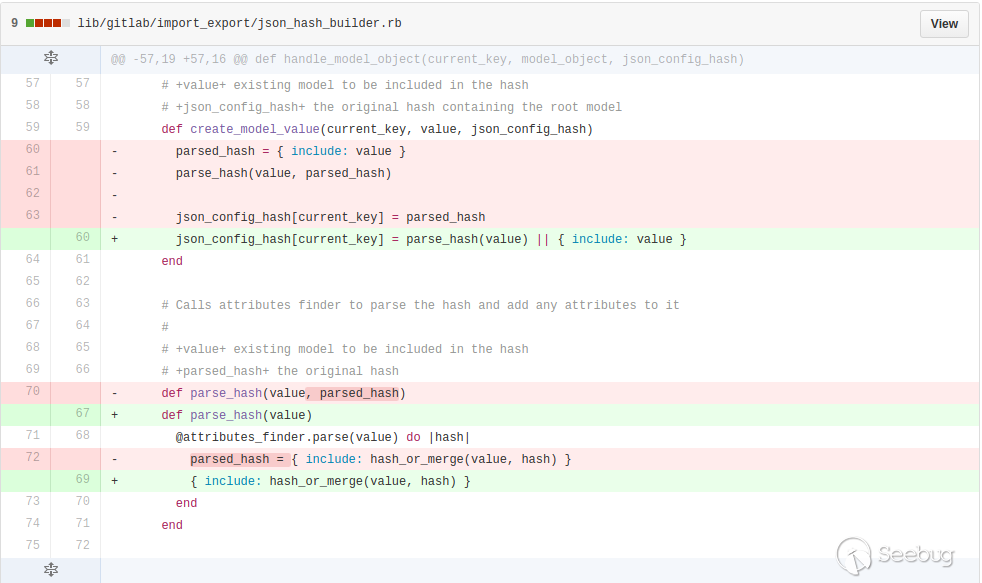Select new line number 67 on added line
The height and width of the screenshot is (583, 982).
tap(82, 415)
